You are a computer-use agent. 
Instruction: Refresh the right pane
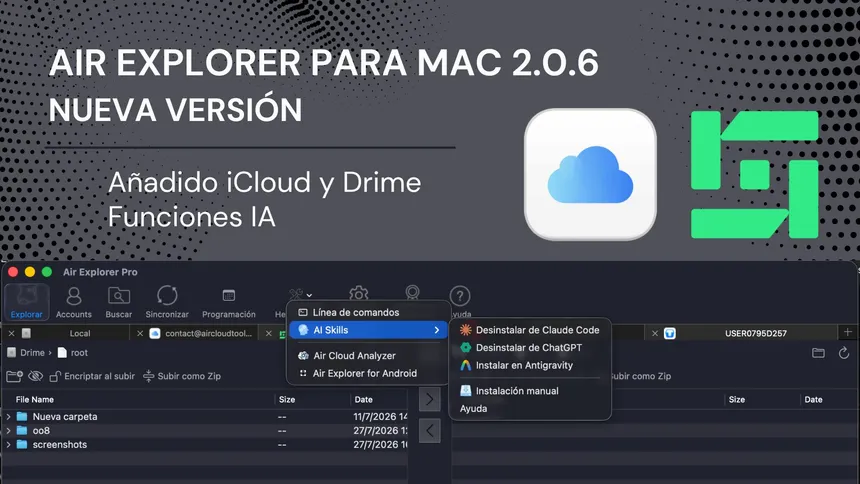coord(844,353)
